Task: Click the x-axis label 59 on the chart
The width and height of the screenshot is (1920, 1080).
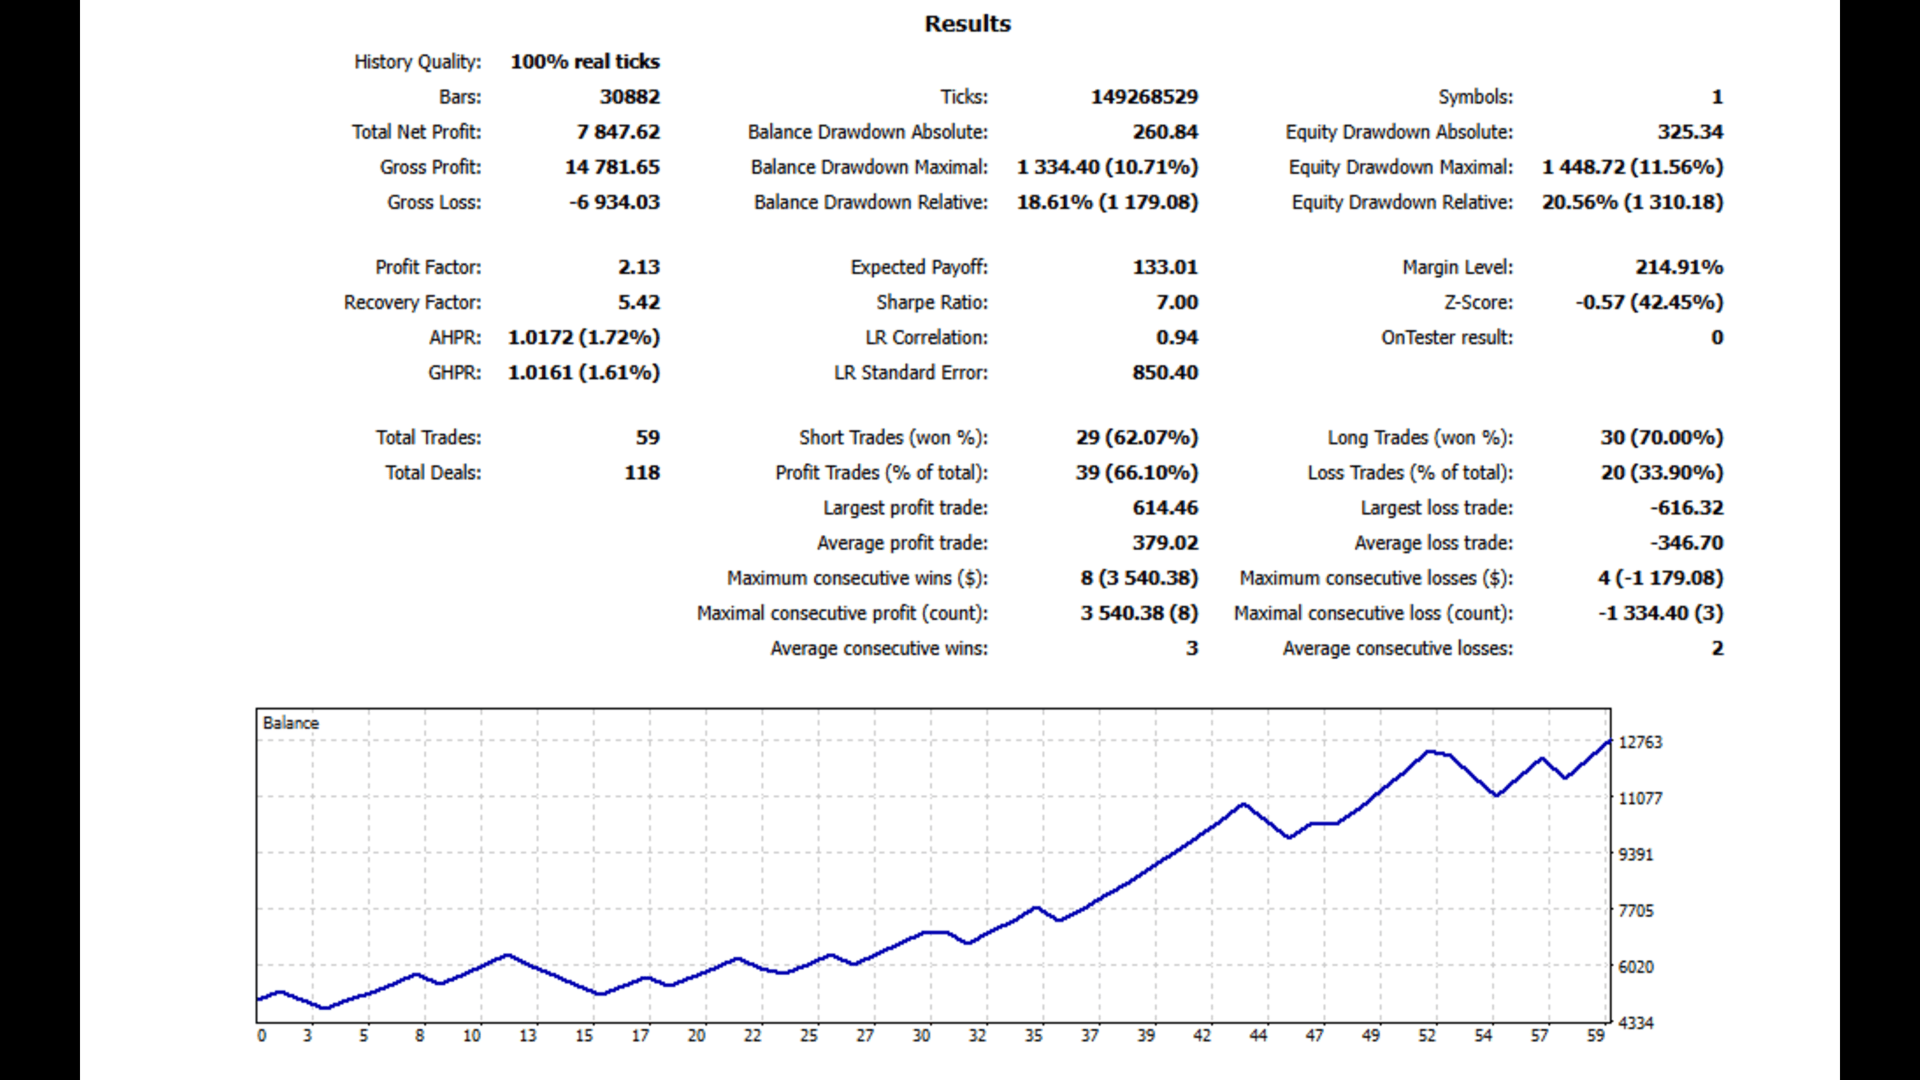Action: tap(1595, 1036)
